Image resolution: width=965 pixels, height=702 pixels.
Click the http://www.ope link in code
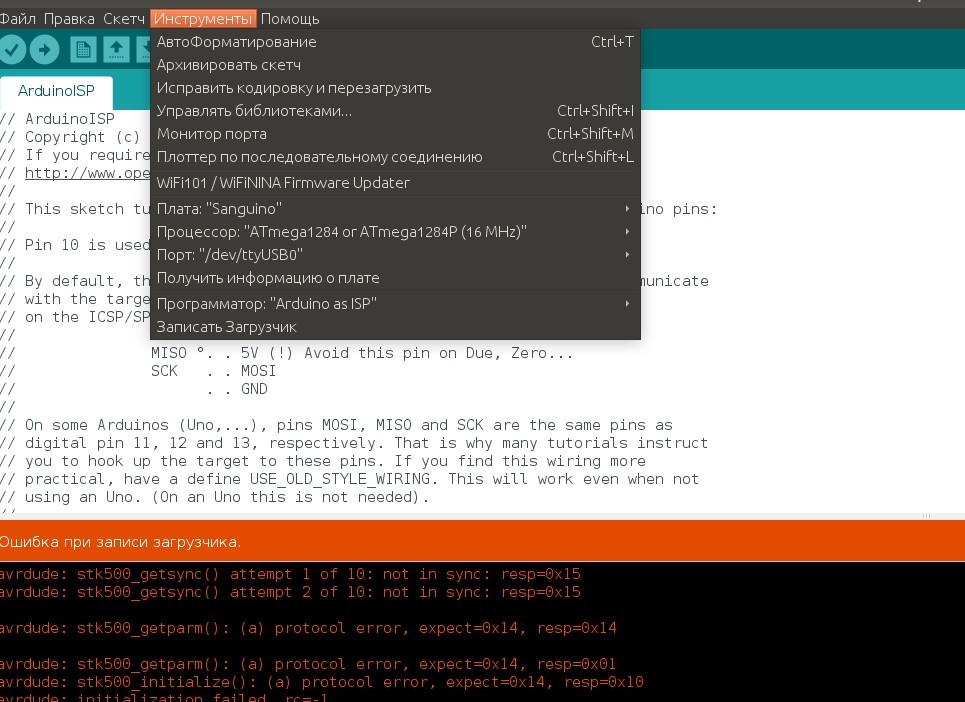(87, 173)
